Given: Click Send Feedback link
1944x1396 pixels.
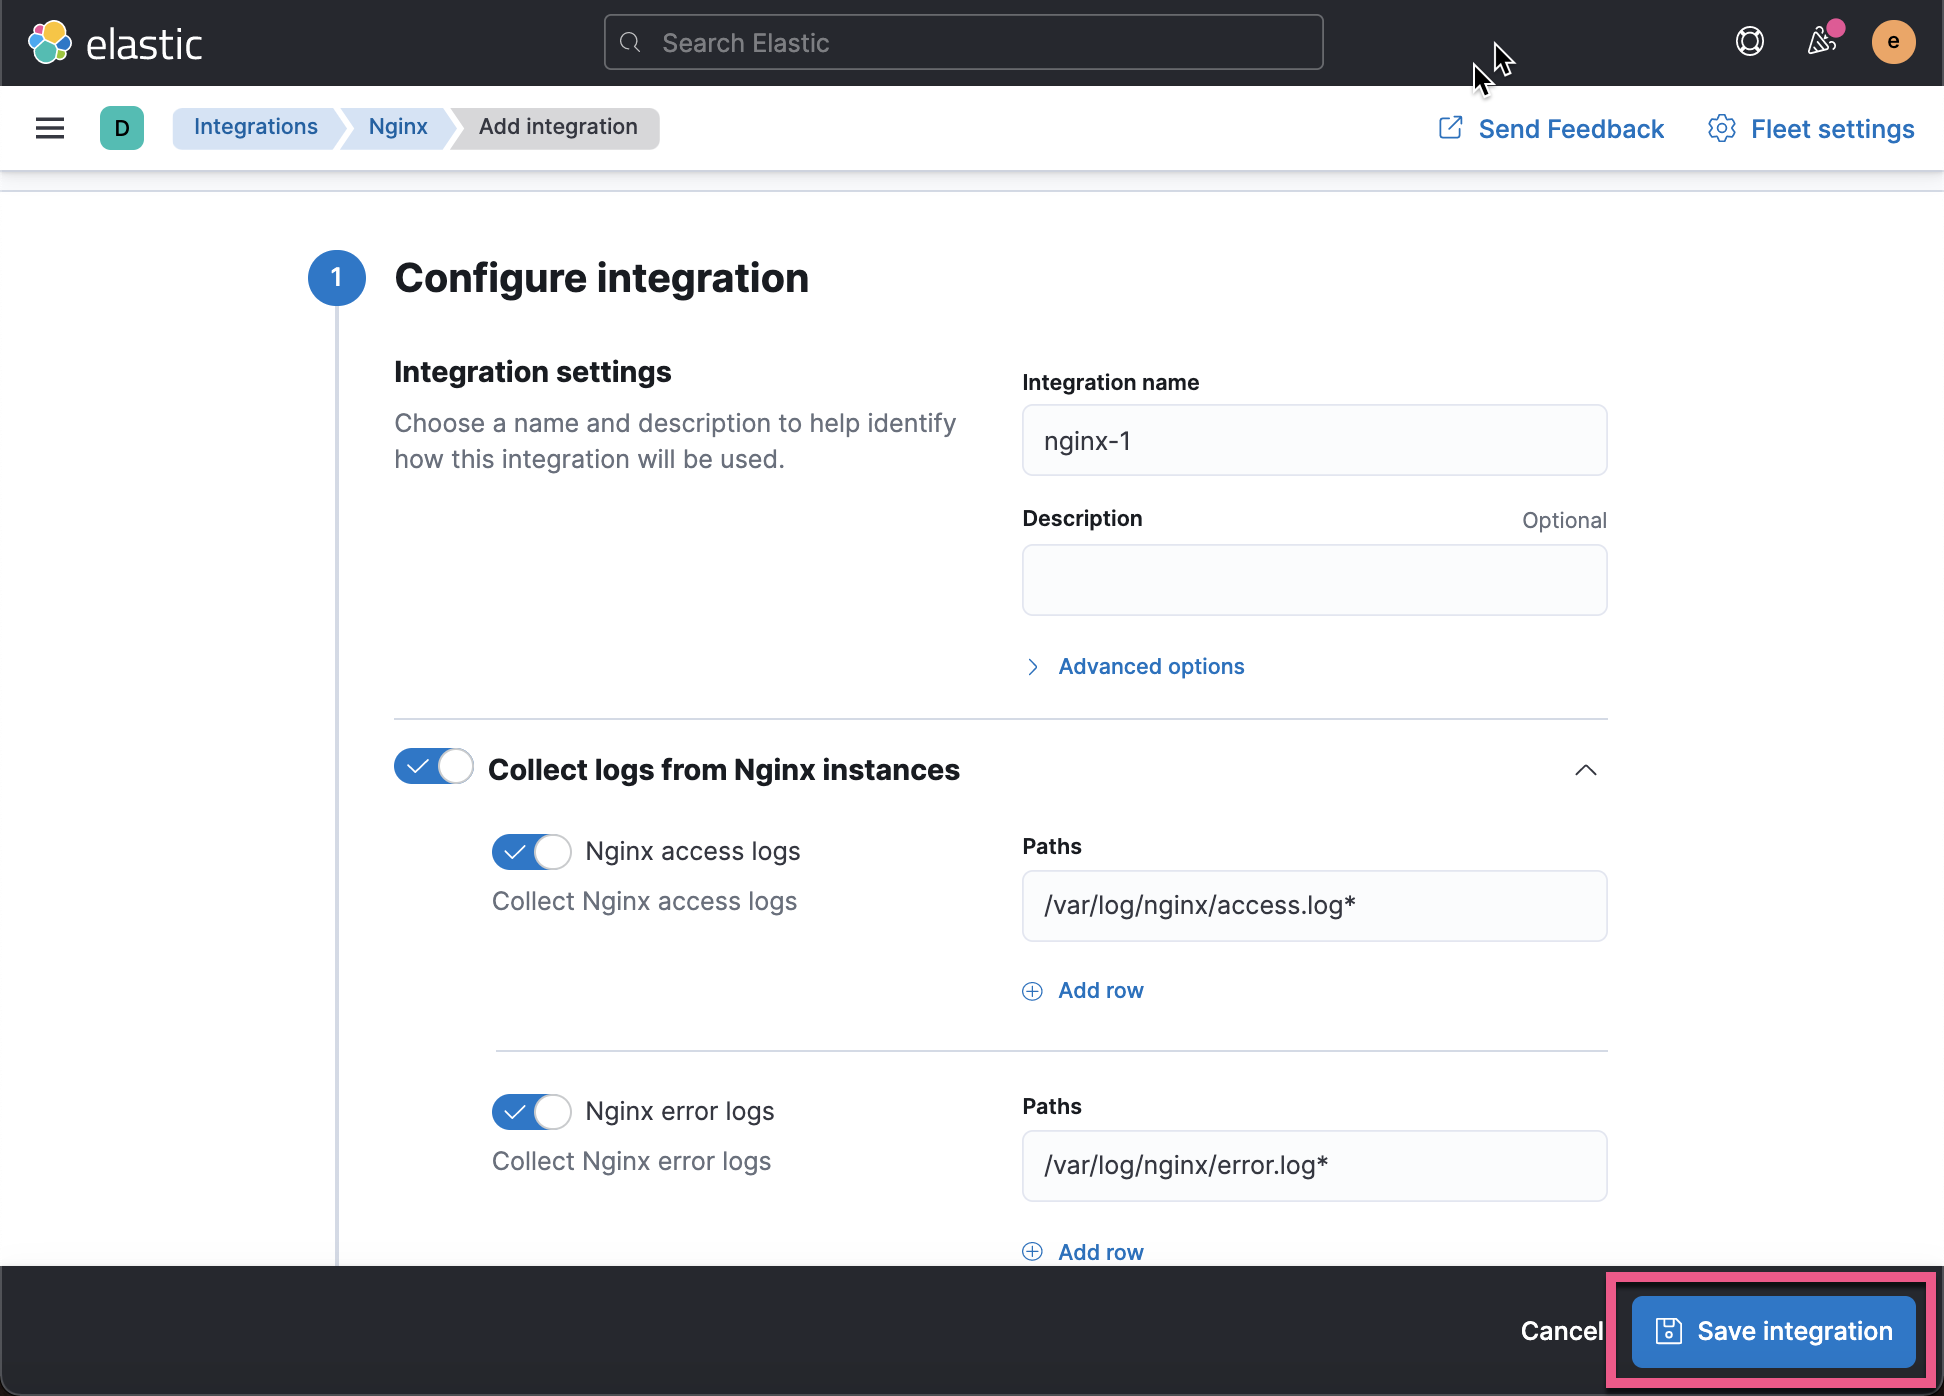Looking at the screenshot, I should click(1551, 129).
